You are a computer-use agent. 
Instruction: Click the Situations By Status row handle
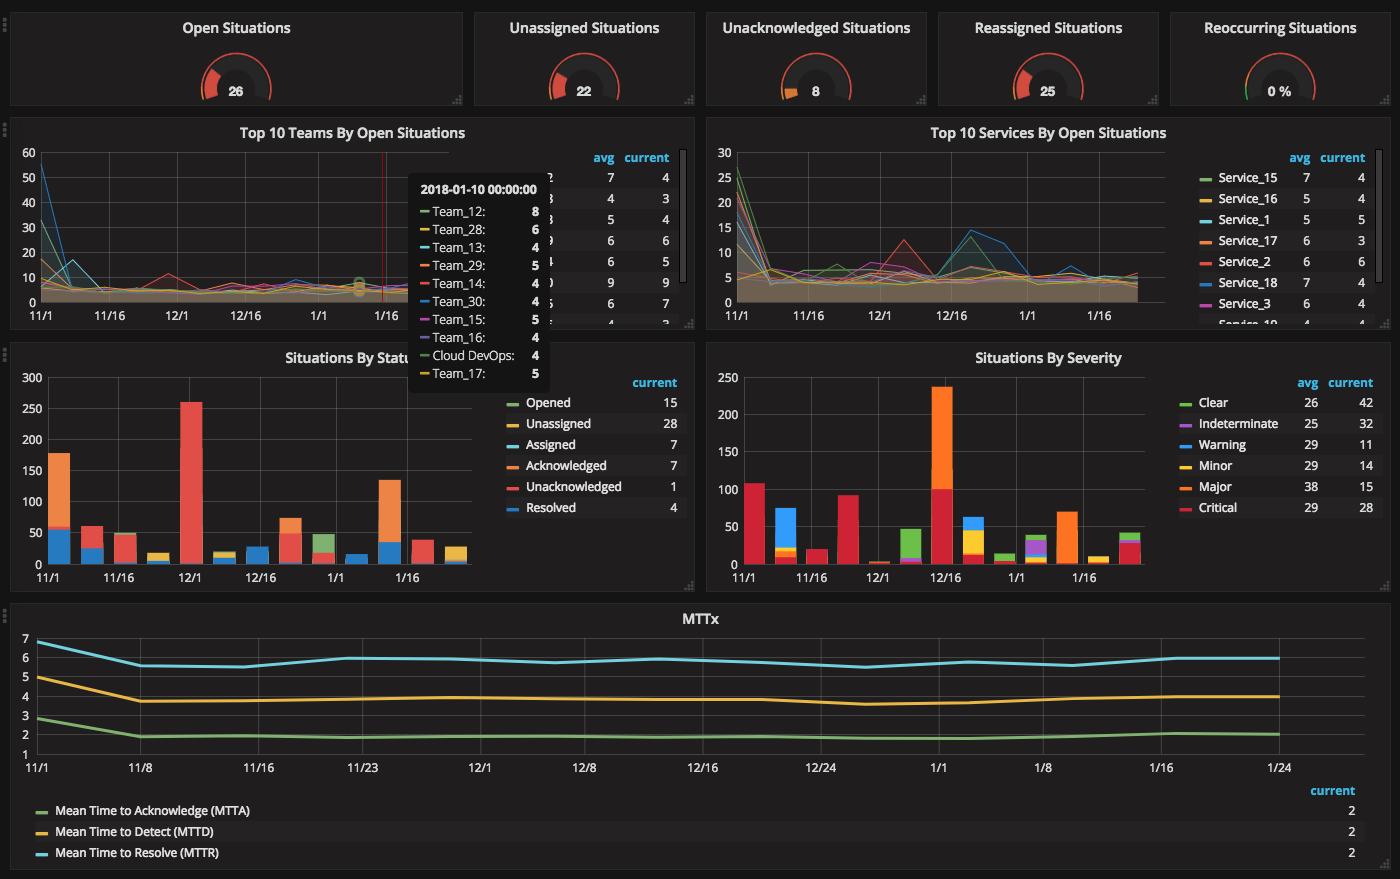(x=5, y=354)
